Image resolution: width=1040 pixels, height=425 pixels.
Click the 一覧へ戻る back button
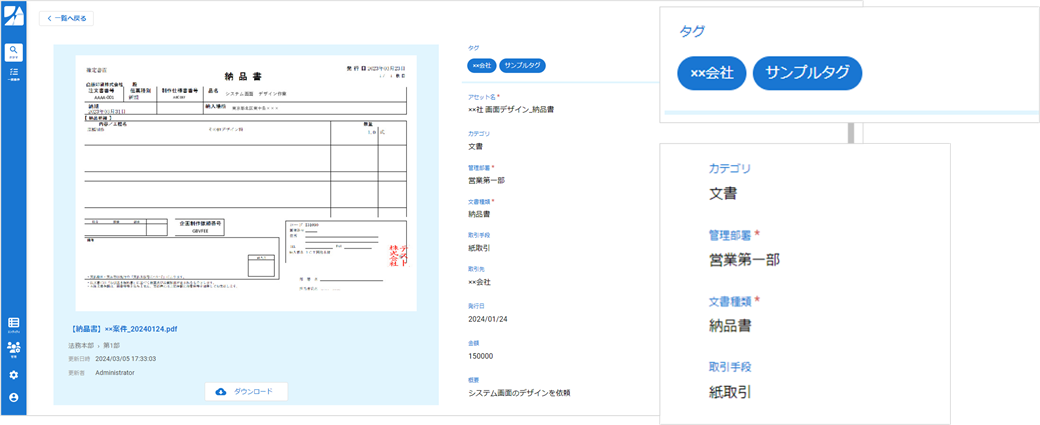[x=66, y=19]
